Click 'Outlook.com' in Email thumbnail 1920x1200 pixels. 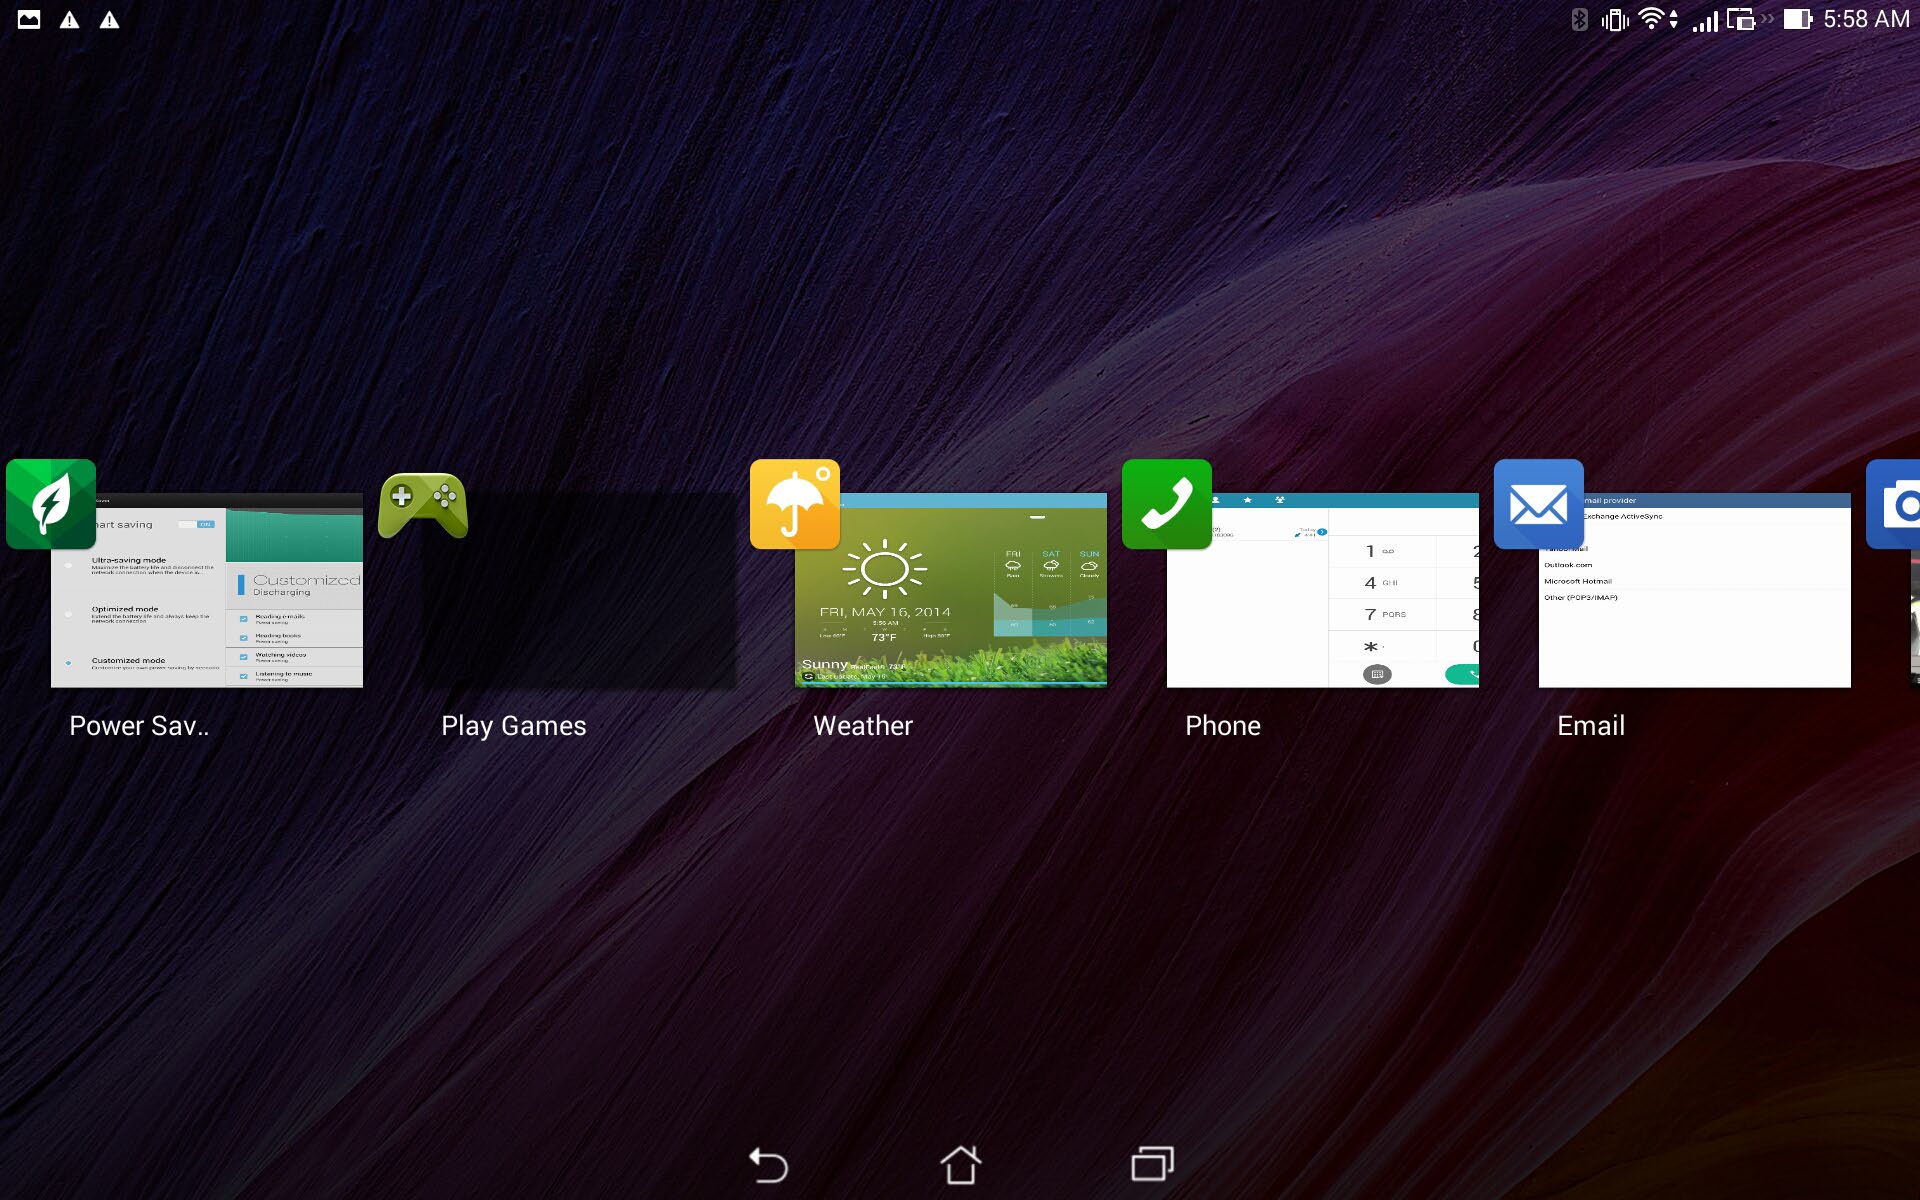tap(1568, 565)
